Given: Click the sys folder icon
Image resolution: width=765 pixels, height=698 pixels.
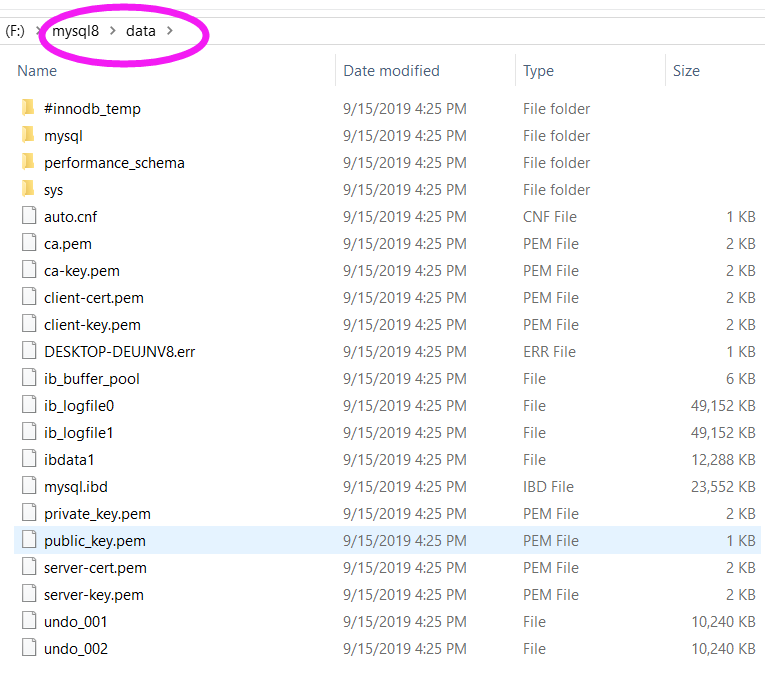Looking at the screenshot, I should pos(27,189).
